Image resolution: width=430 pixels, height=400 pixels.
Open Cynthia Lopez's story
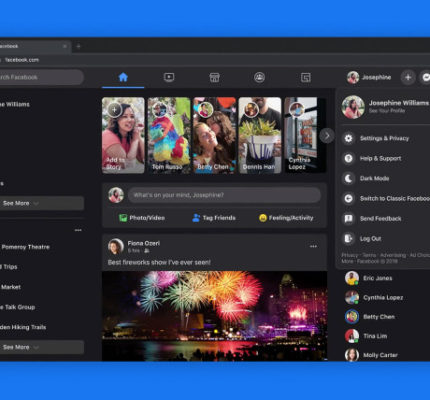(305, 135)
